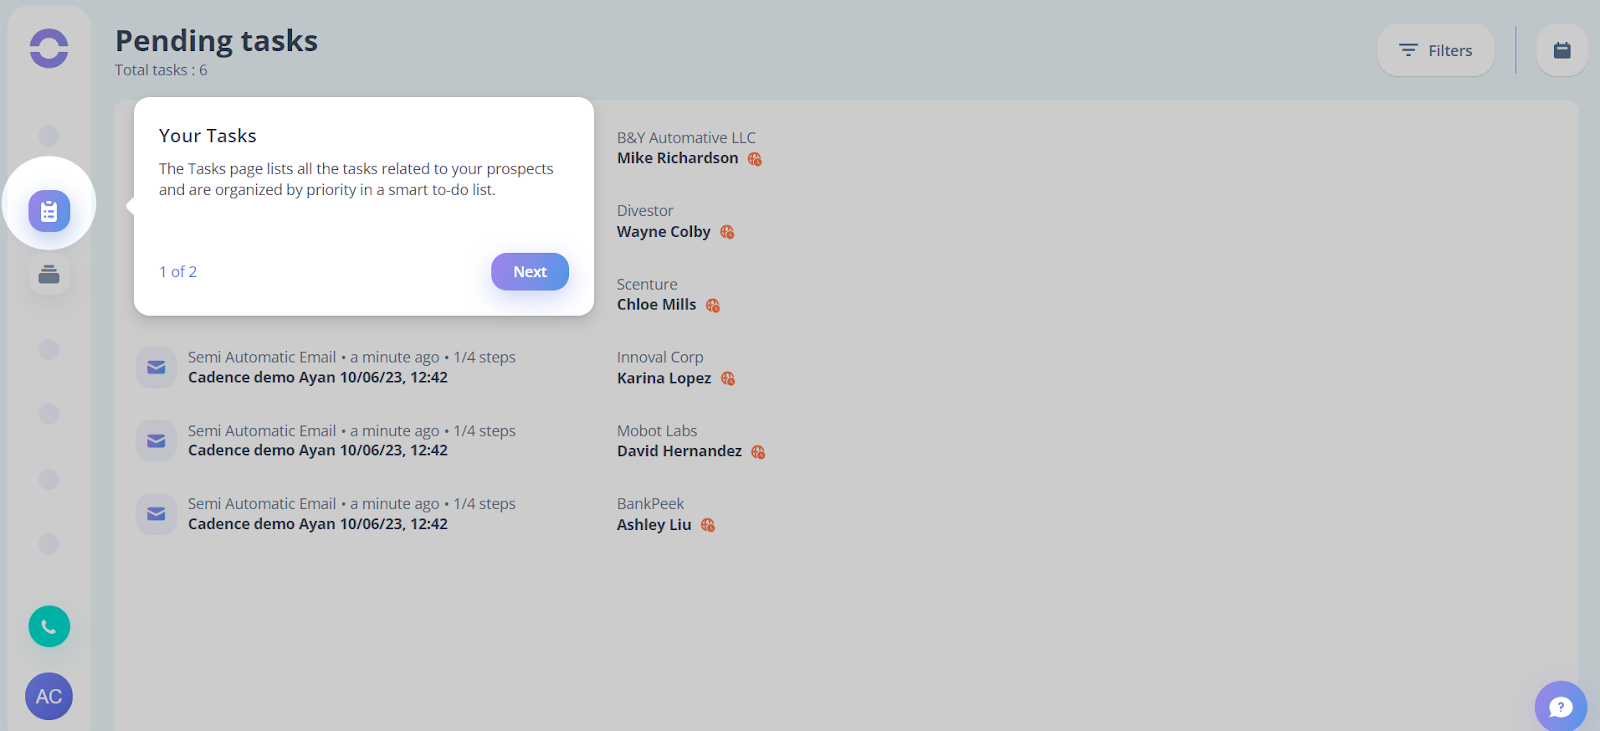Open the calendar icon beside Filters
Viewport: 1600px width, 731px height.
1562,50
